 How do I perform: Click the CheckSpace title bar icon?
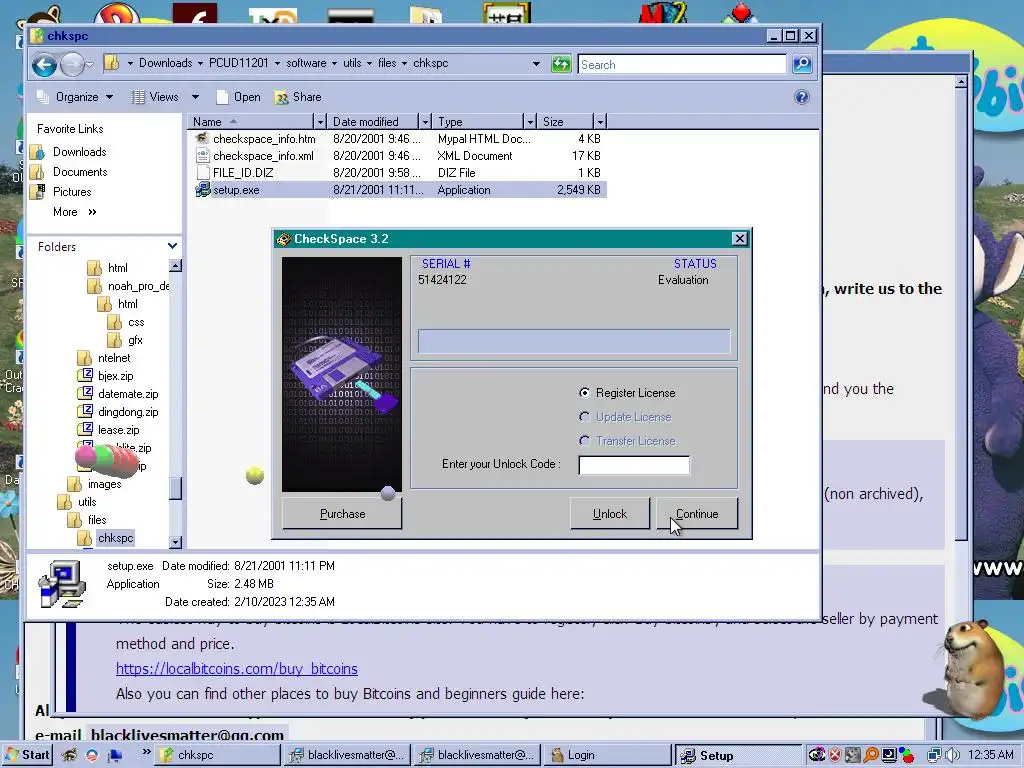click(283, 239)
